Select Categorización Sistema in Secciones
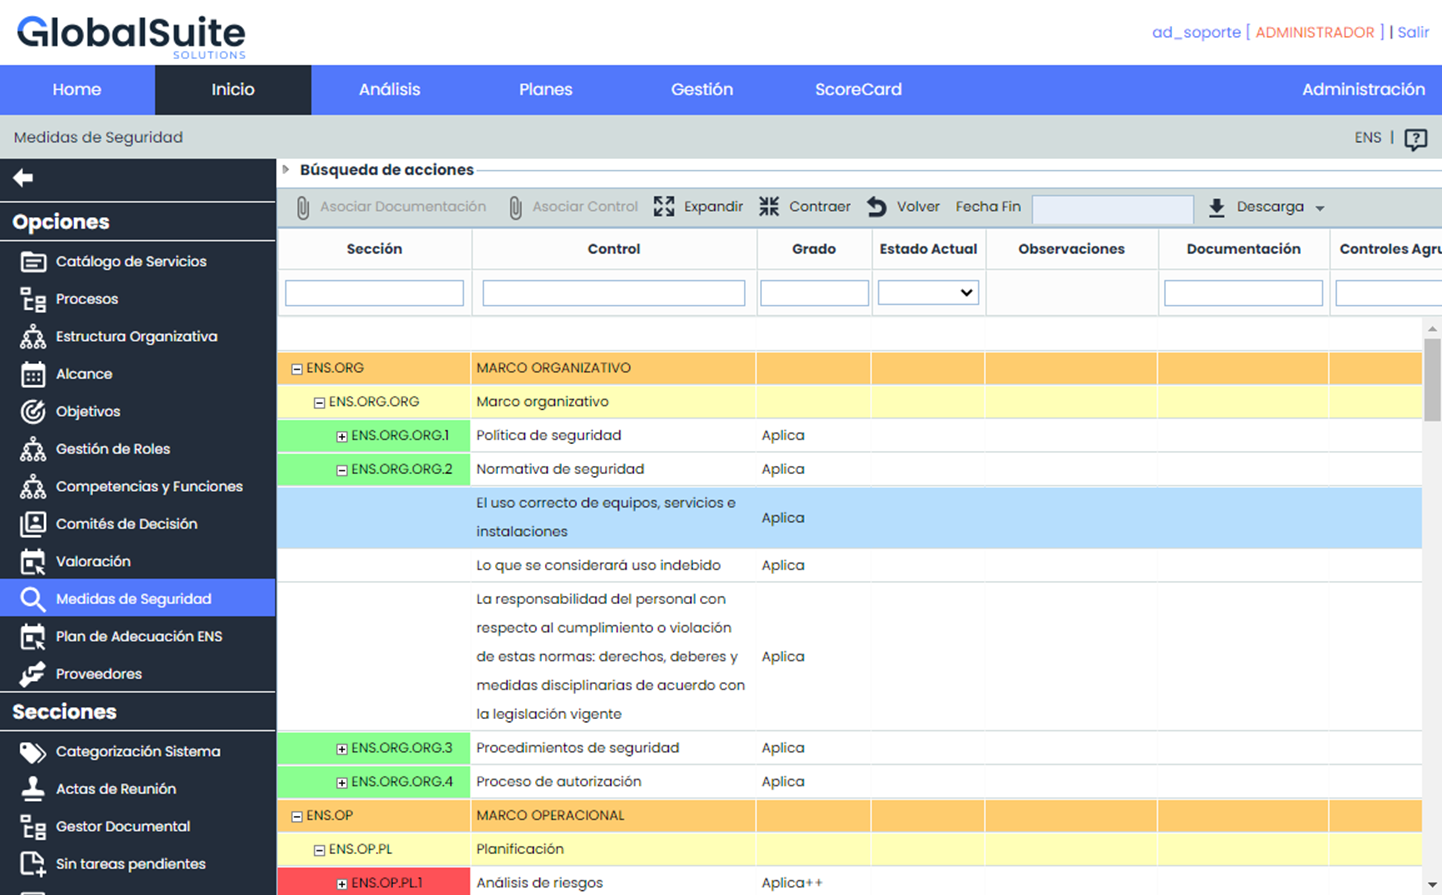This screenshot has height=895, width=1442. [137, 752]
